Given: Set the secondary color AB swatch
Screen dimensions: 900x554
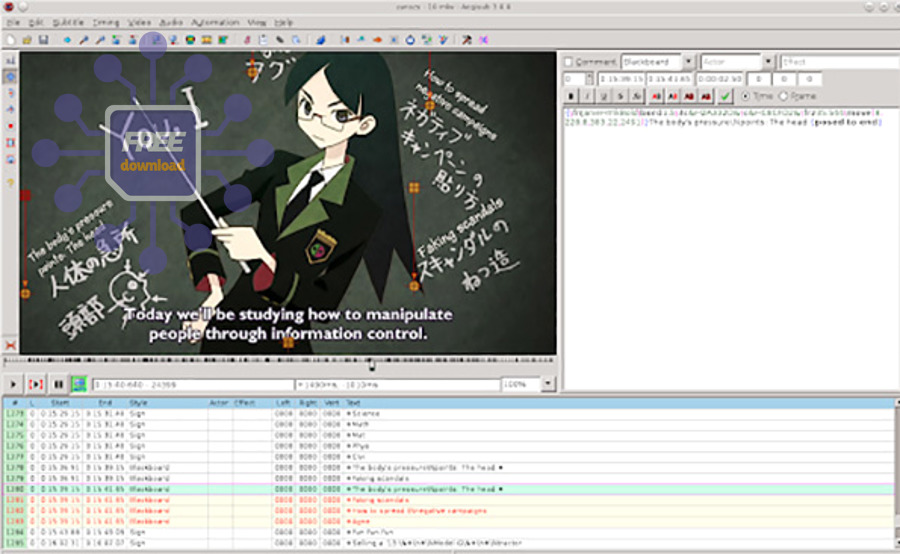Looking at the screenshot, I should pos(673,96).
